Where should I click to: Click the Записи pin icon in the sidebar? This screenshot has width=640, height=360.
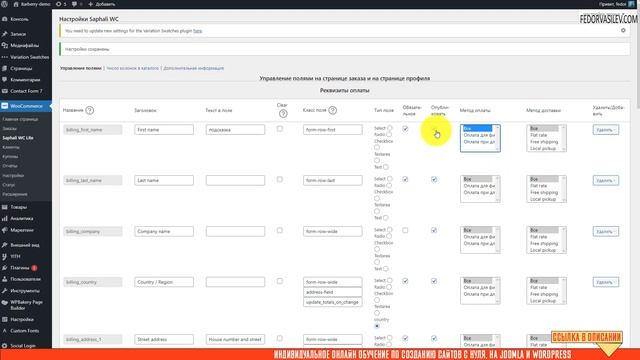(x=5, y=34)
